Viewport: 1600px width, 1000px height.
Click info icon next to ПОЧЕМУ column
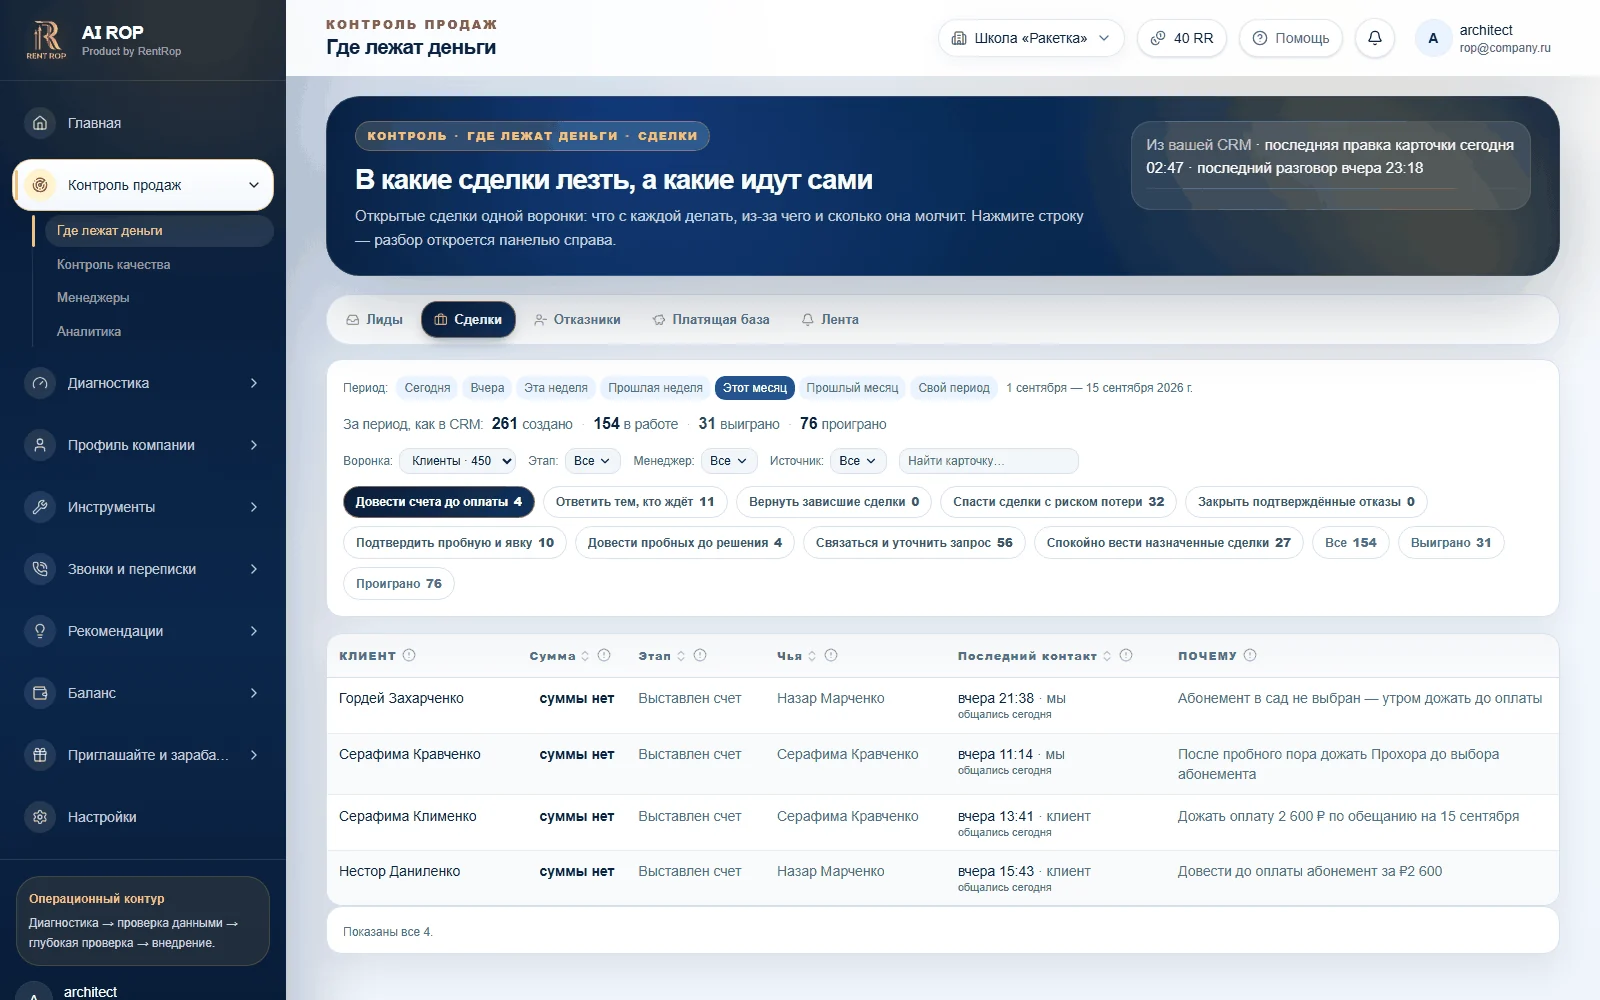[1250, 655]
